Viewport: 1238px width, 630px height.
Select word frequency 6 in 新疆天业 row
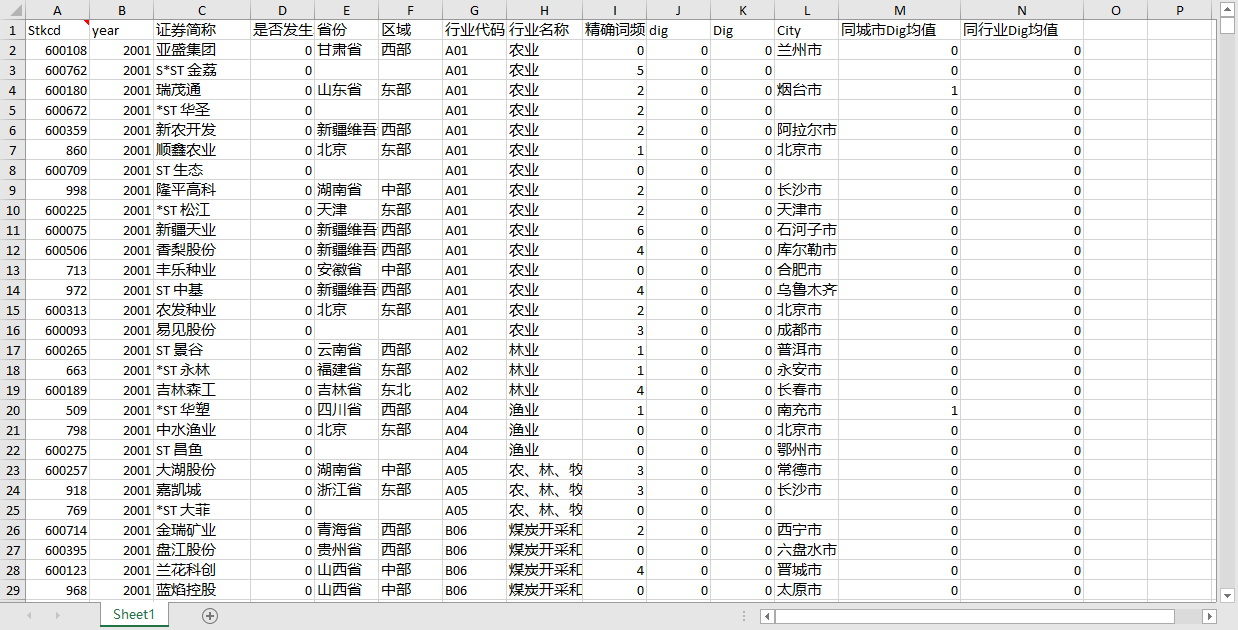pos(614,230)
